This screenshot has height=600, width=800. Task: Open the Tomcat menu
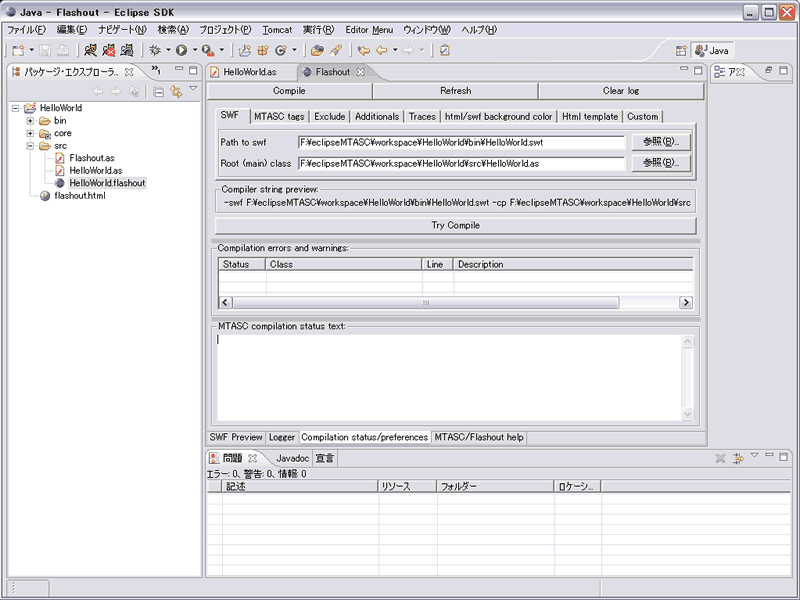point(277,30)
